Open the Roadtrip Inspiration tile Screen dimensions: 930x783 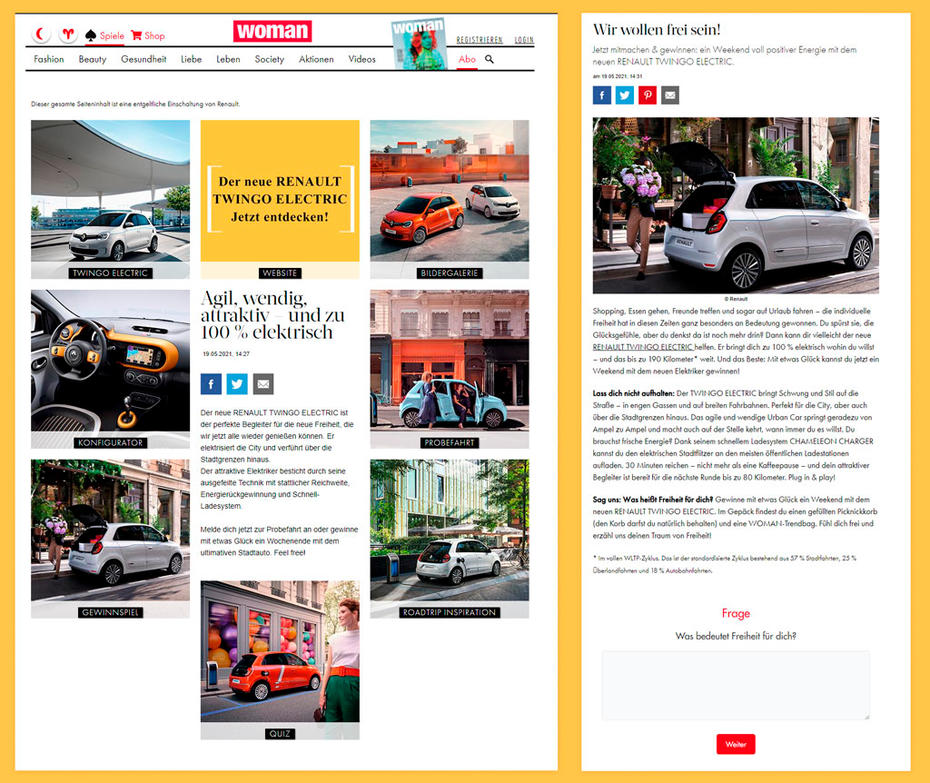point(450,539)
